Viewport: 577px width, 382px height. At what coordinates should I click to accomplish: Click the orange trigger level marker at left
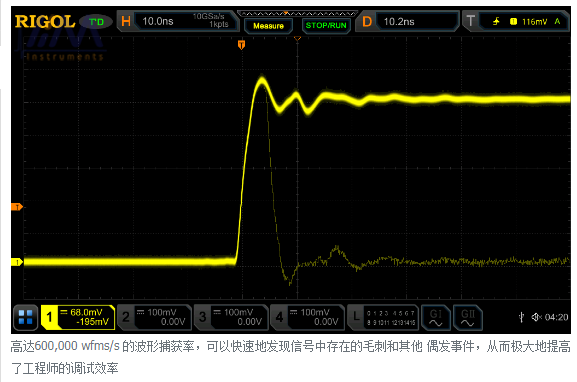click(17, 207)
